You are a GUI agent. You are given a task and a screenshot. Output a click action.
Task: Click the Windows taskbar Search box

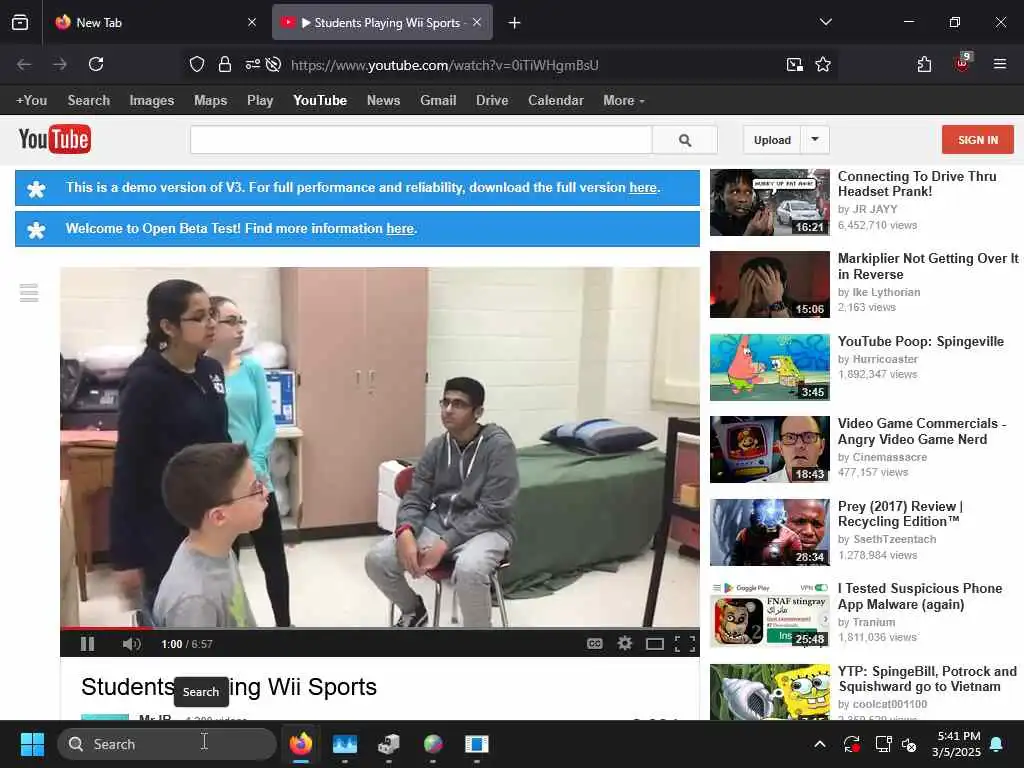[x=167, y=744]
